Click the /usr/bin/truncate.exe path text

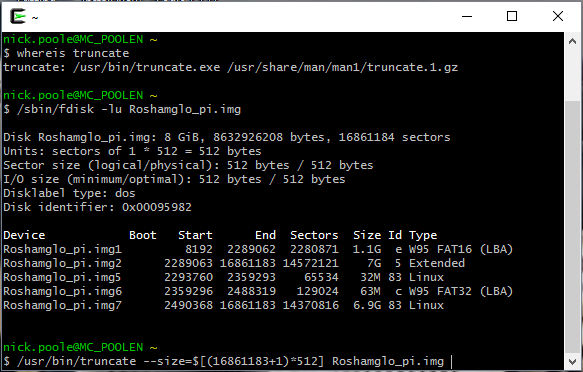click(146, 67)
